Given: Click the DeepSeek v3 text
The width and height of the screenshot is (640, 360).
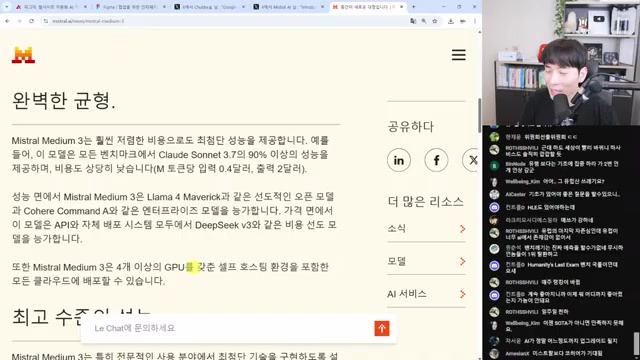Looking at the screenshot, I should [223, 225].
